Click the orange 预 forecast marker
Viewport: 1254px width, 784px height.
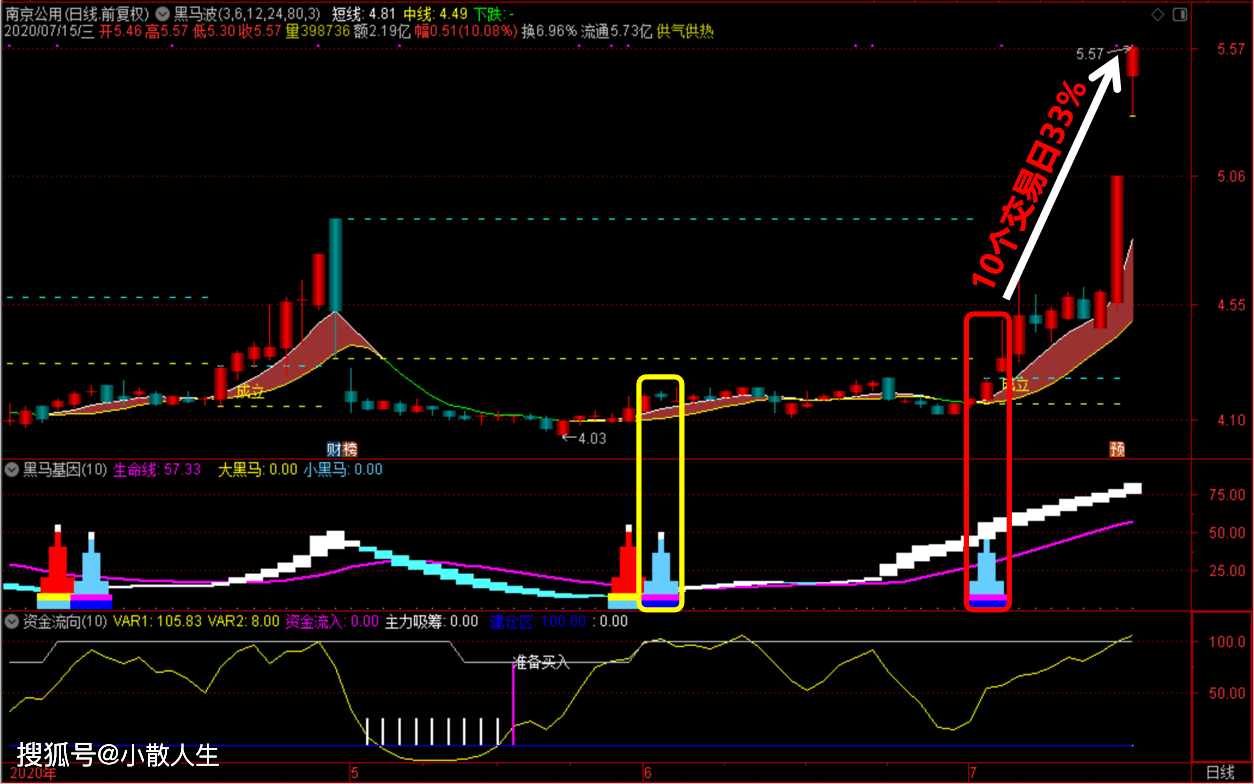tap(1116, 449)
